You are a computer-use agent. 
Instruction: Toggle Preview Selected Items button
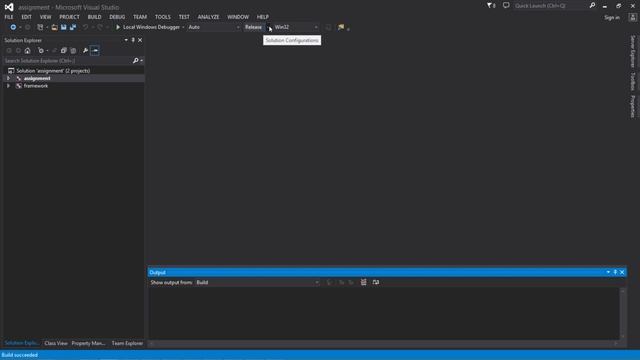pyautogui.click(x=95, y=51)
